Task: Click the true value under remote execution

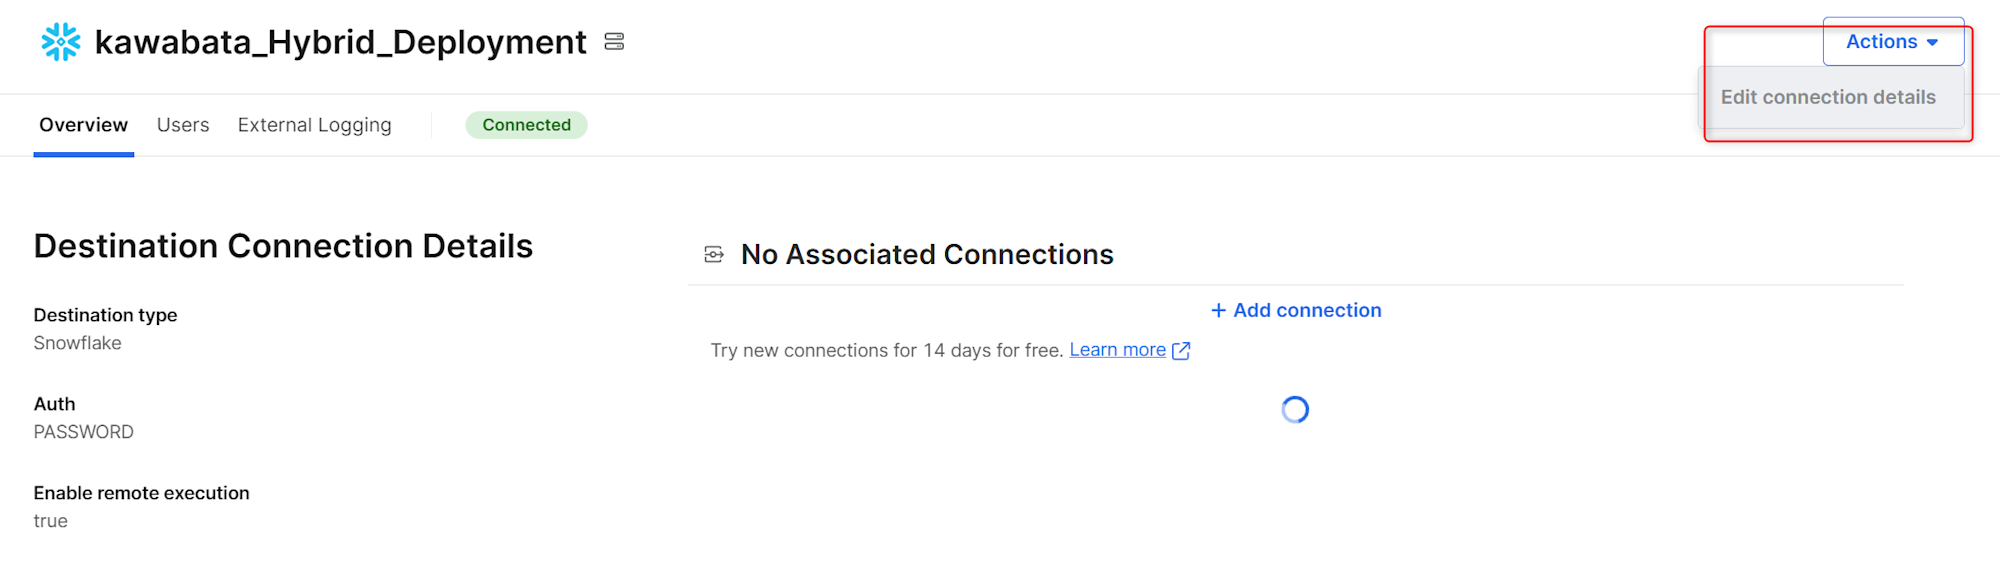Action: [51, 521]
